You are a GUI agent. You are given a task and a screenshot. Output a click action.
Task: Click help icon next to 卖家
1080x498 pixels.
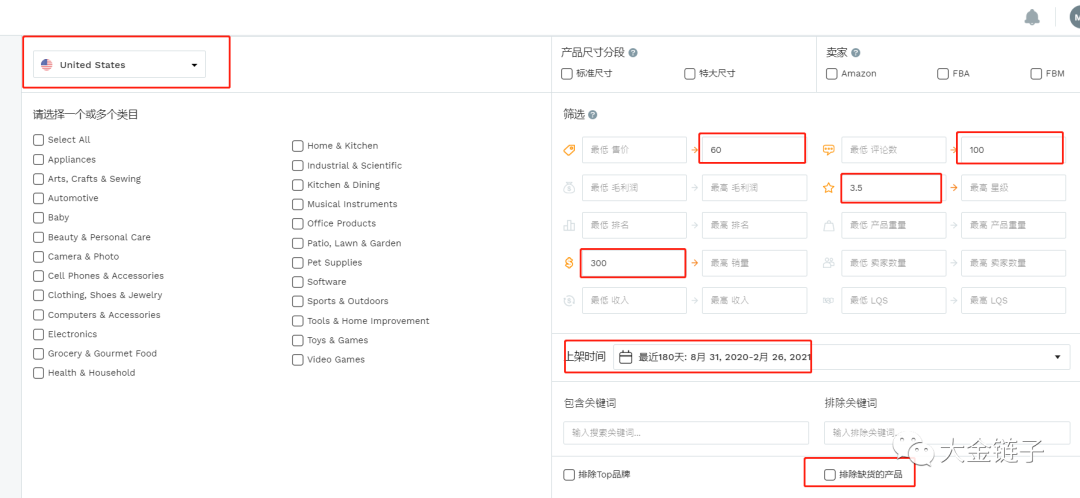pyautogui.click(x=855, y=52)
